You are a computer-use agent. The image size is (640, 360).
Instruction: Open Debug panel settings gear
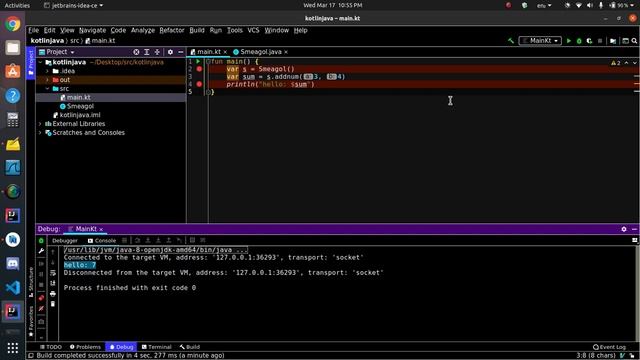[x=624, y=229]
